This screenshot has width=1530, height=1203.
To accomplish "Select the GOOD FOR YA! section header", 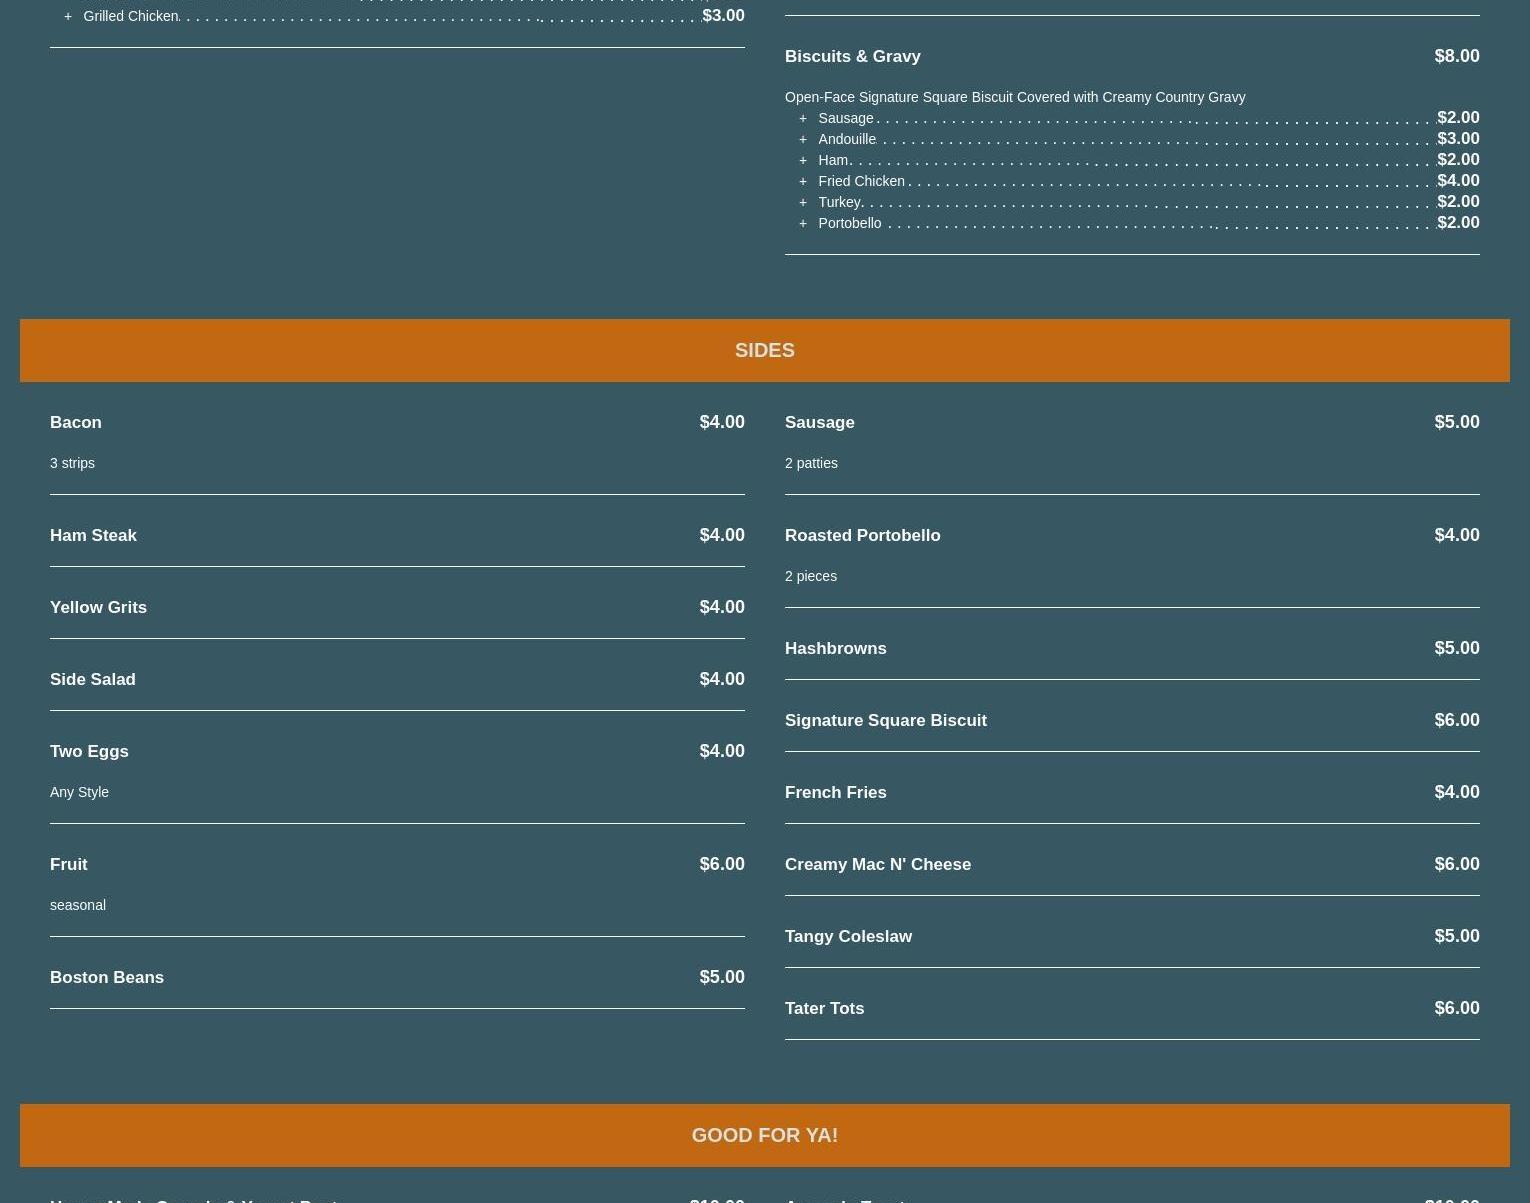I will (764, 1135).
